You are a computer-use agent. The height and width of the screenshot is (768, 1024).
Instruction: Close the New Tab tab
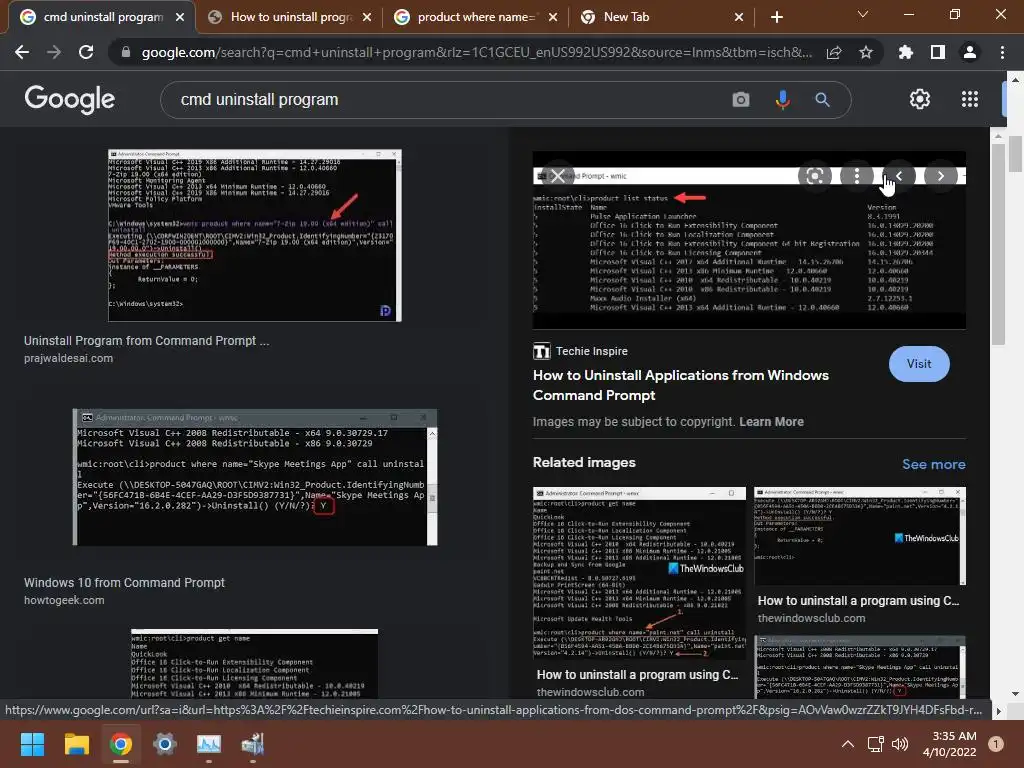739,17
